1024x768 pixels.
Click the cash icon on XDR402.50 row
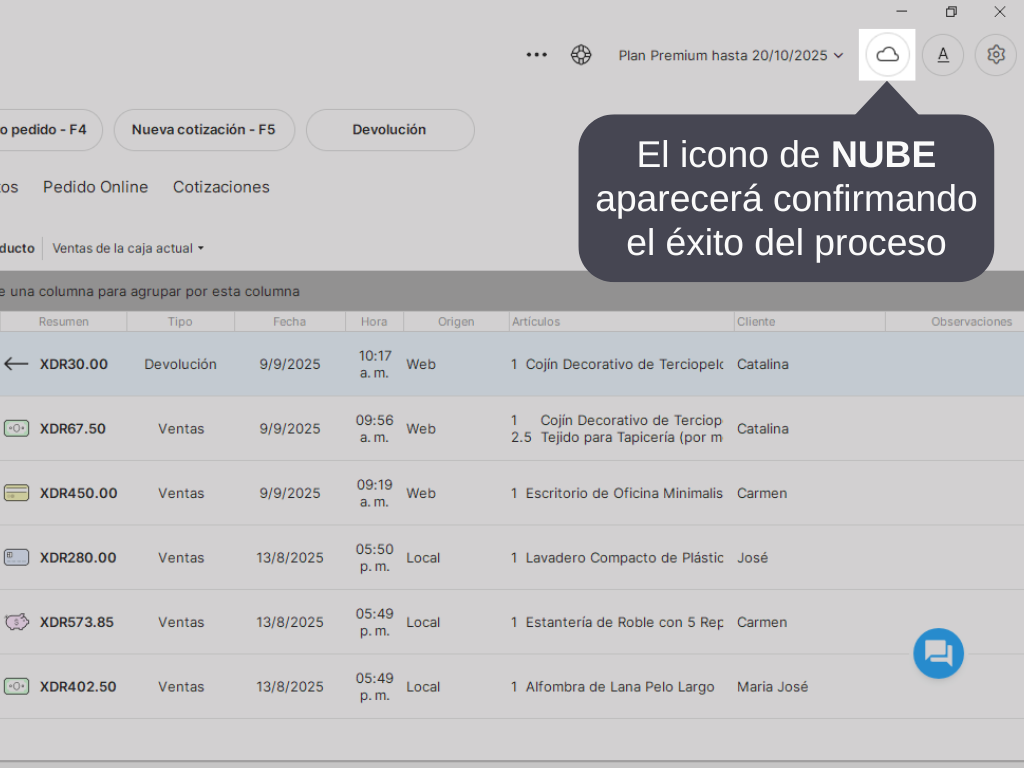(x=16, y=687)
